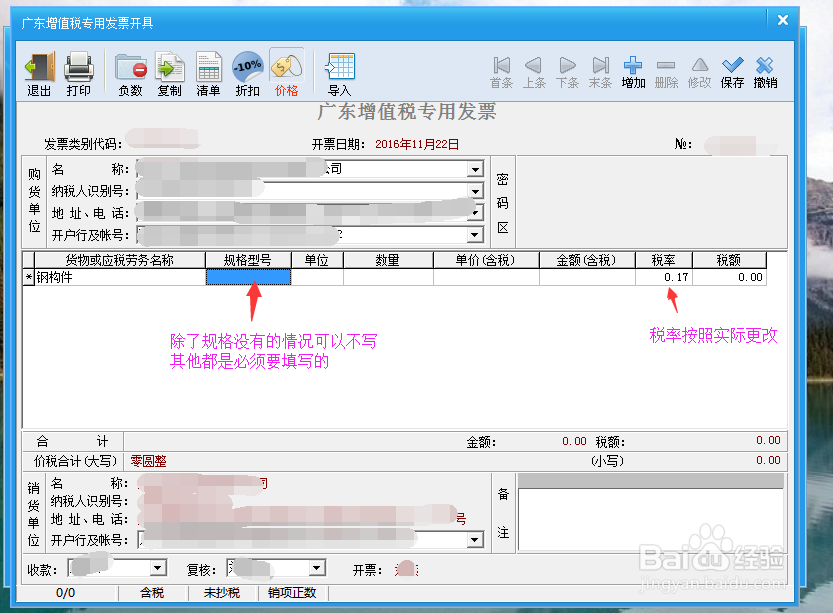Viewport: 833px width, 613px height.
Task: Click the 密码区 cipher area box
Action: tap(652, 202)
